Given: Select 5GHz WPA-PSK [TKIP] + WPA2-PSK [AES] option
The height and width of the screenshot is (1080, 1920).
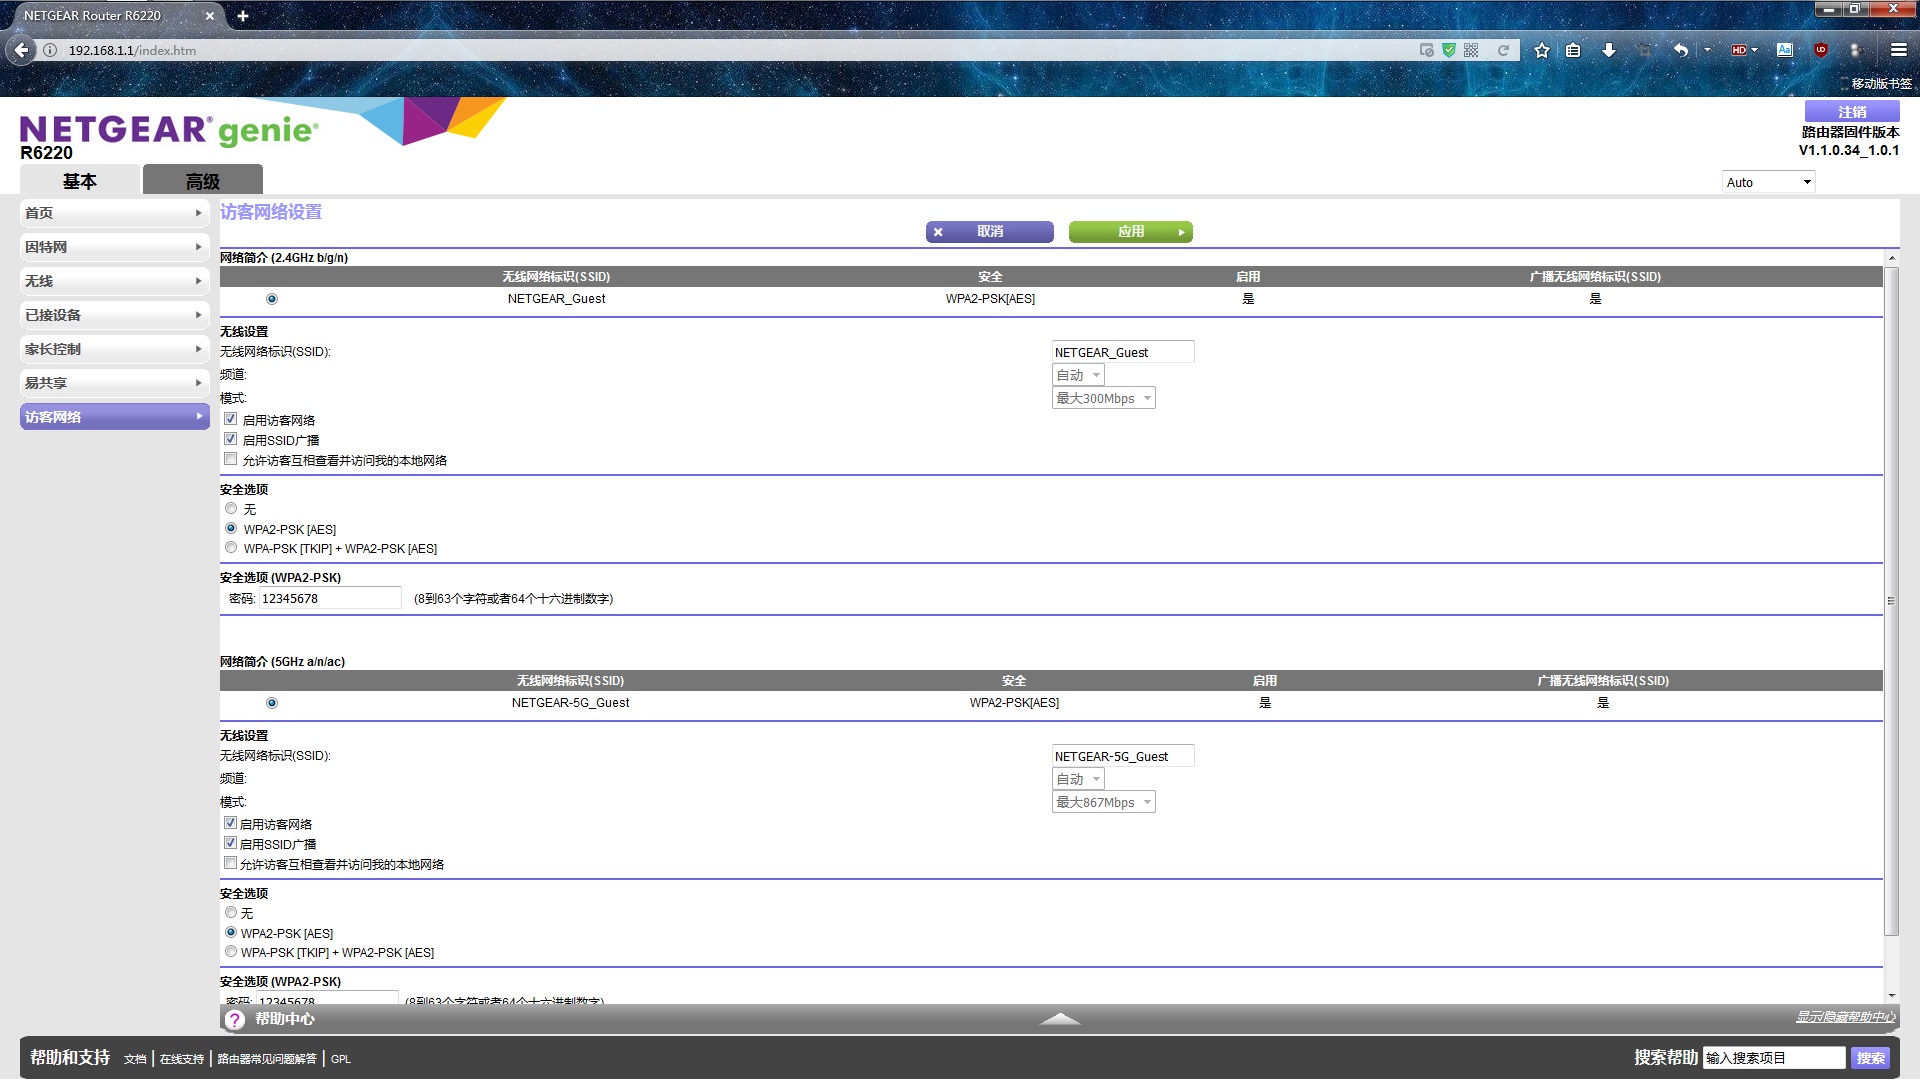Looking at the screenshot, I should [231, 951].
